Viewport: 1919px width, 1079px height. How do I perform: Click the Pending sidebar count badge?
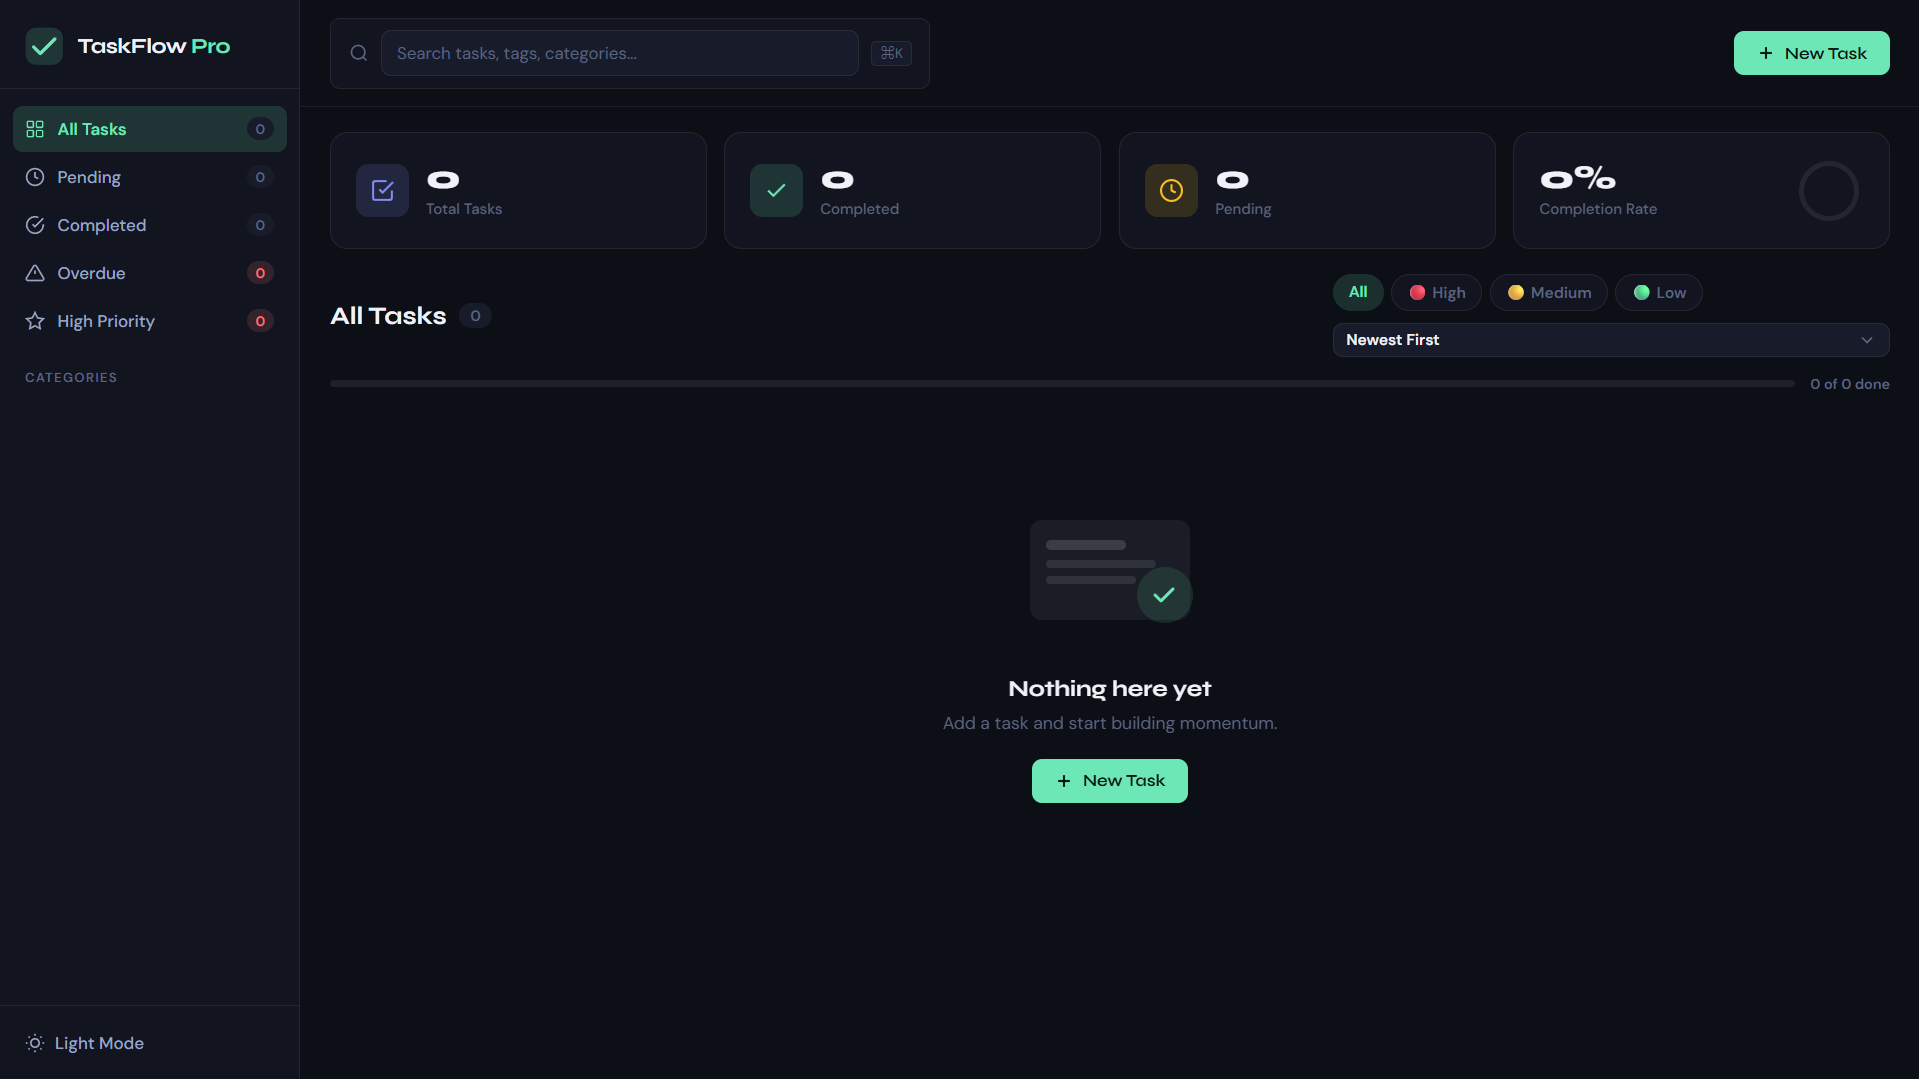pos(260,177)
